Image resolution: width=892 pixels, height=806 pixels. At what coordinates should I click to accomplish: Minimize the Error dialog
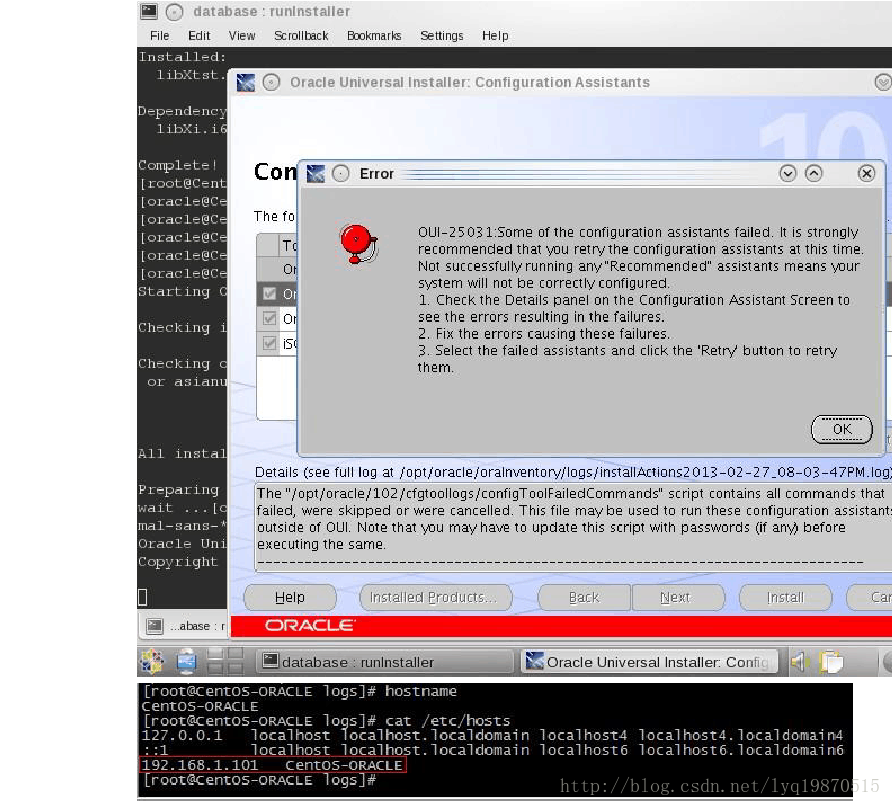[x=788, y=173]
